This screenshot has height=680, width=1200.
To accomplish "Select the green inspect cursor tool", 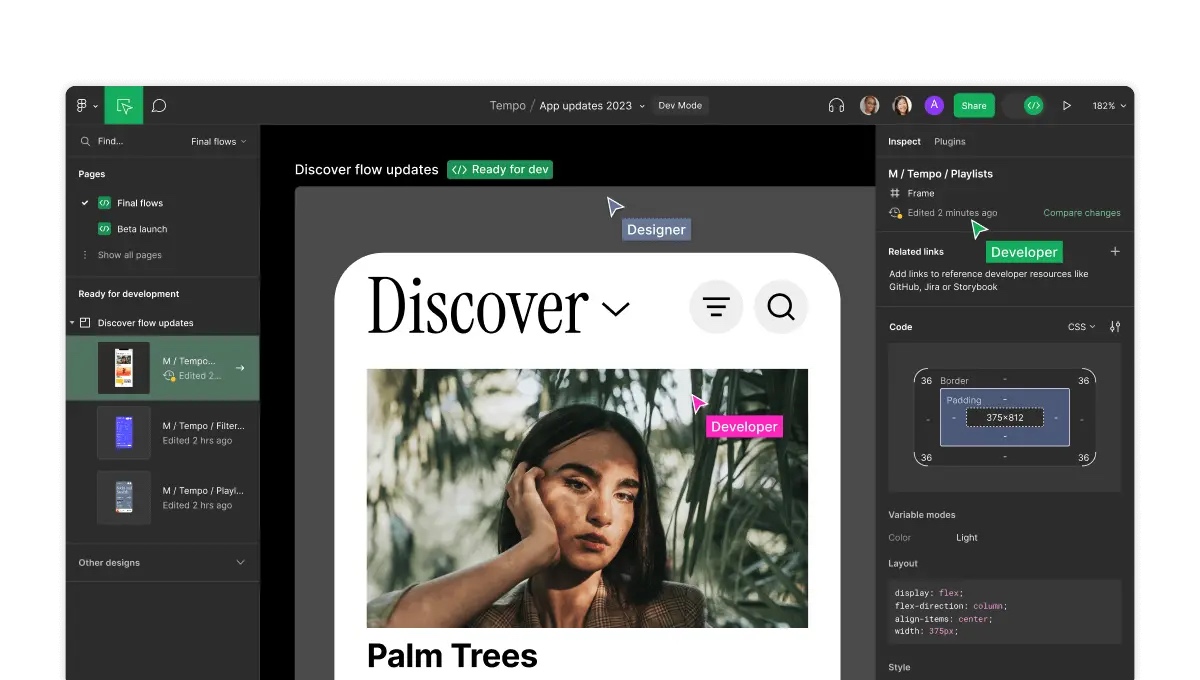I will (124, 105).
